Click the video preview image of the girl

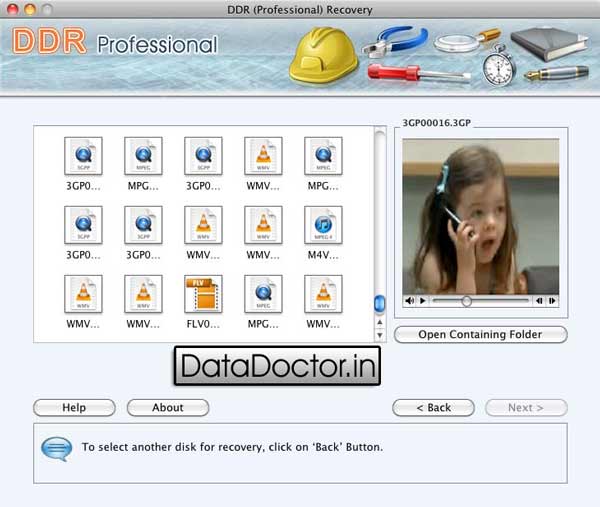pyautogui.click(x=481, y=217)
